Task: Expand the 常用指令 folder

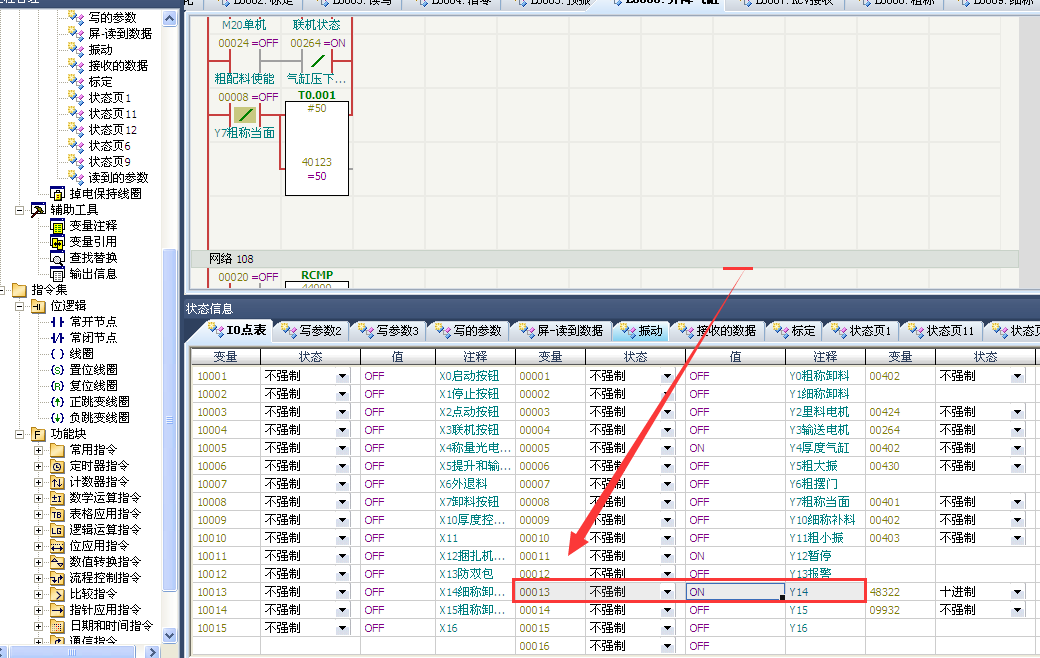Action: (x=38, y=450)
